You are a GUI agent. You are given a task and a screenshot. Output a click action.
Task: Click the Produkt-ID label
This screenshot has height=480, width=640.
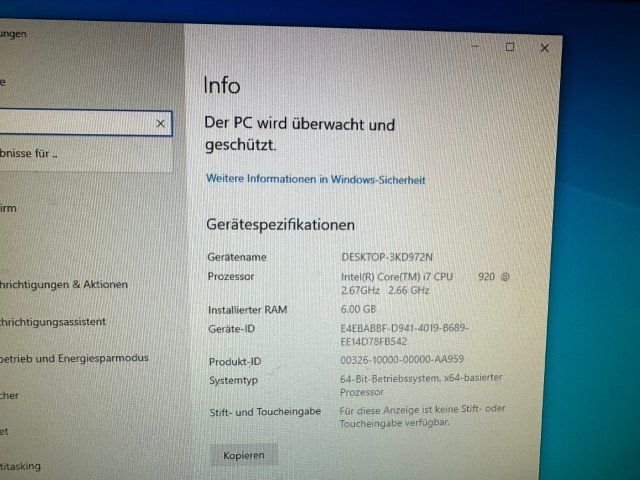(x=235, y=362)
